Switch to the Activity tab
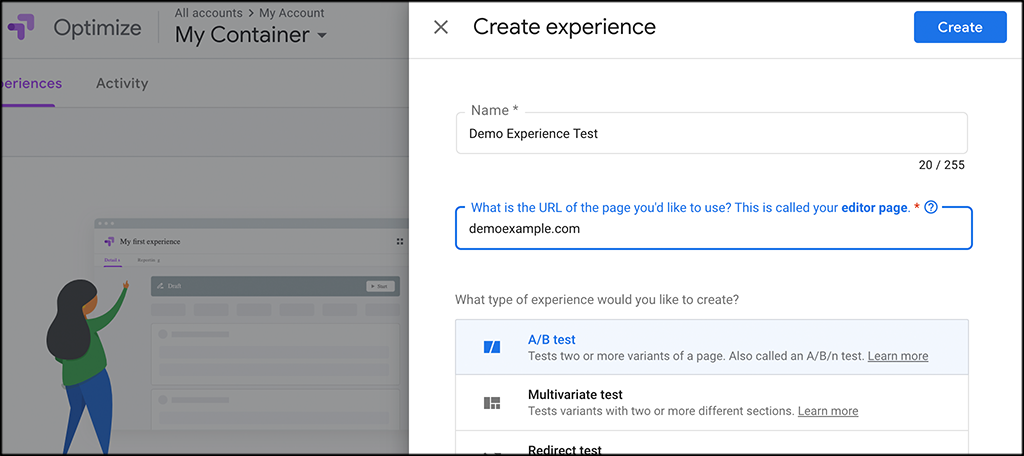 [x=122, y=83]
